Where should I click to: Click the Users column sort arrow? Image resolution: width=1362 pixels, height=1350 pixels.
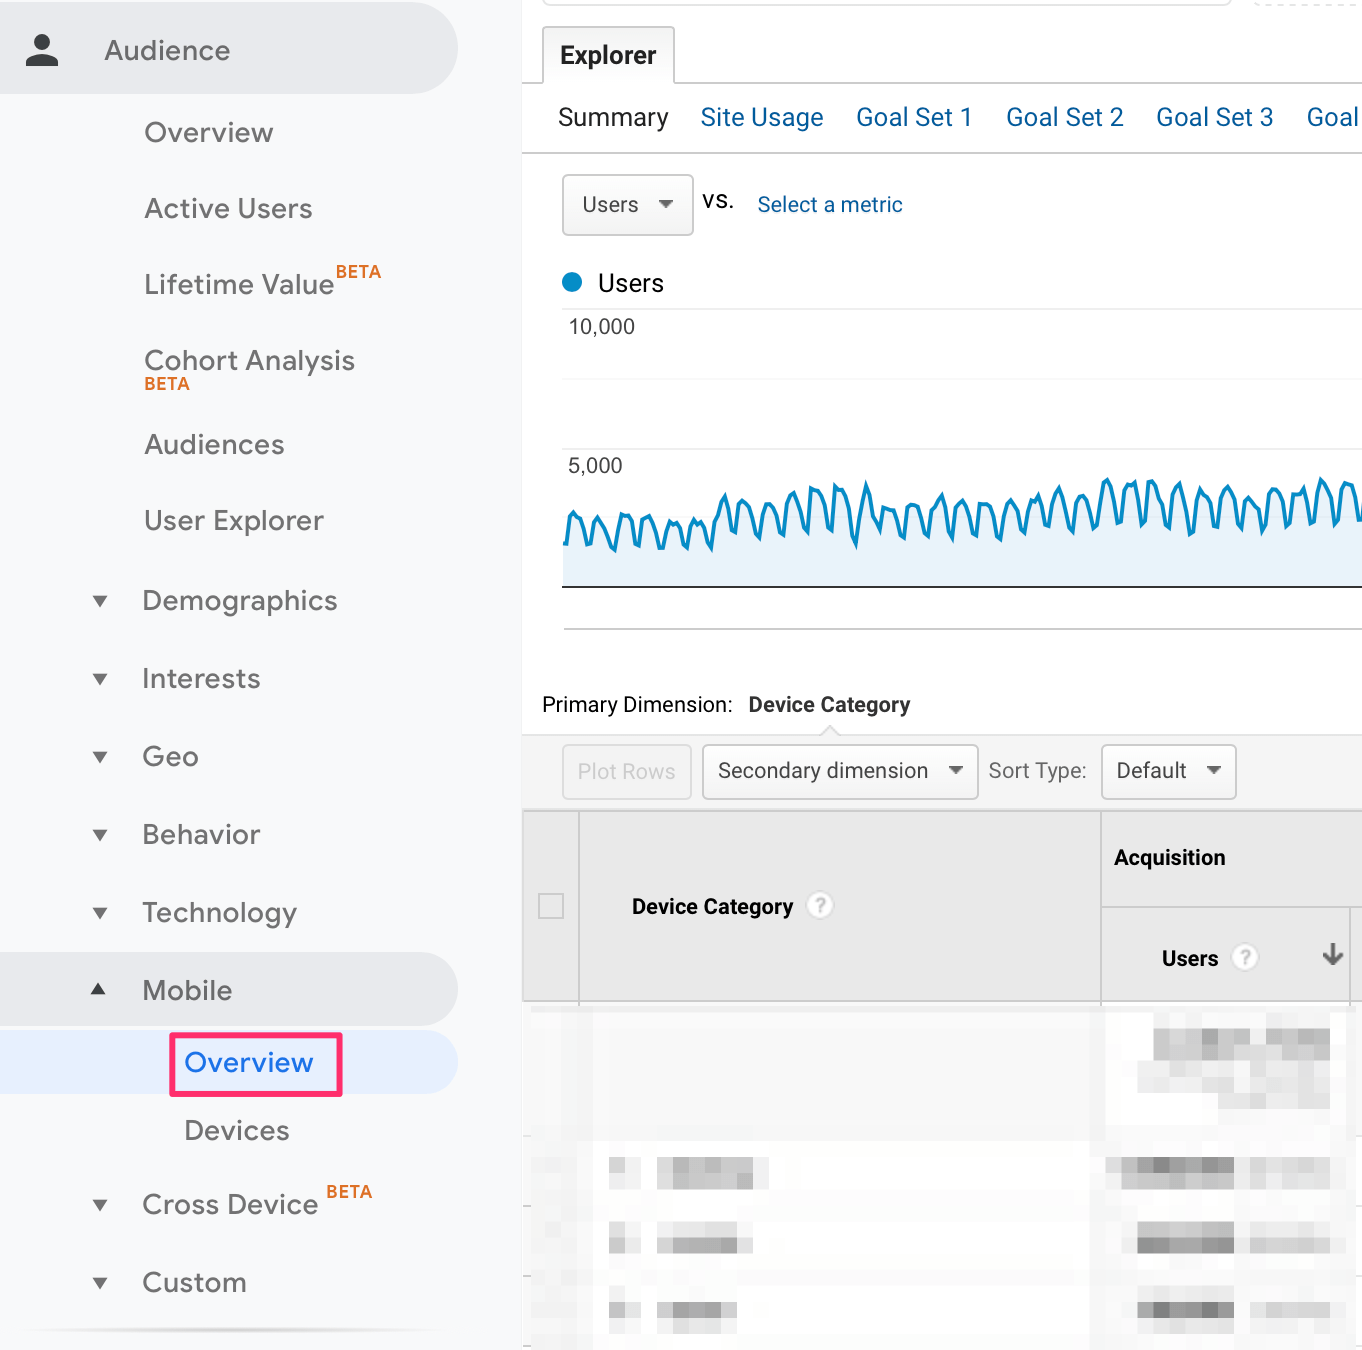tap(1332, 955)
